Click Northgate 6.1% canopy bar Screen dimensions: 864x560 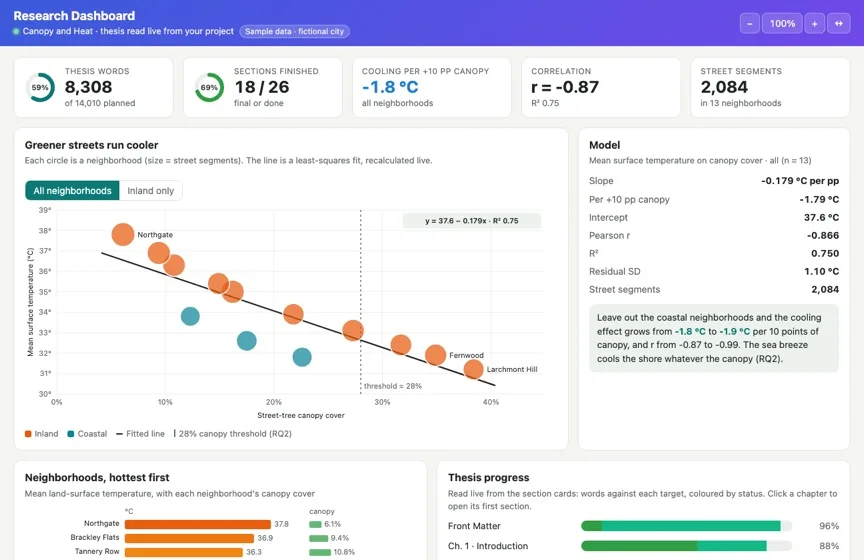click(315, 524)
